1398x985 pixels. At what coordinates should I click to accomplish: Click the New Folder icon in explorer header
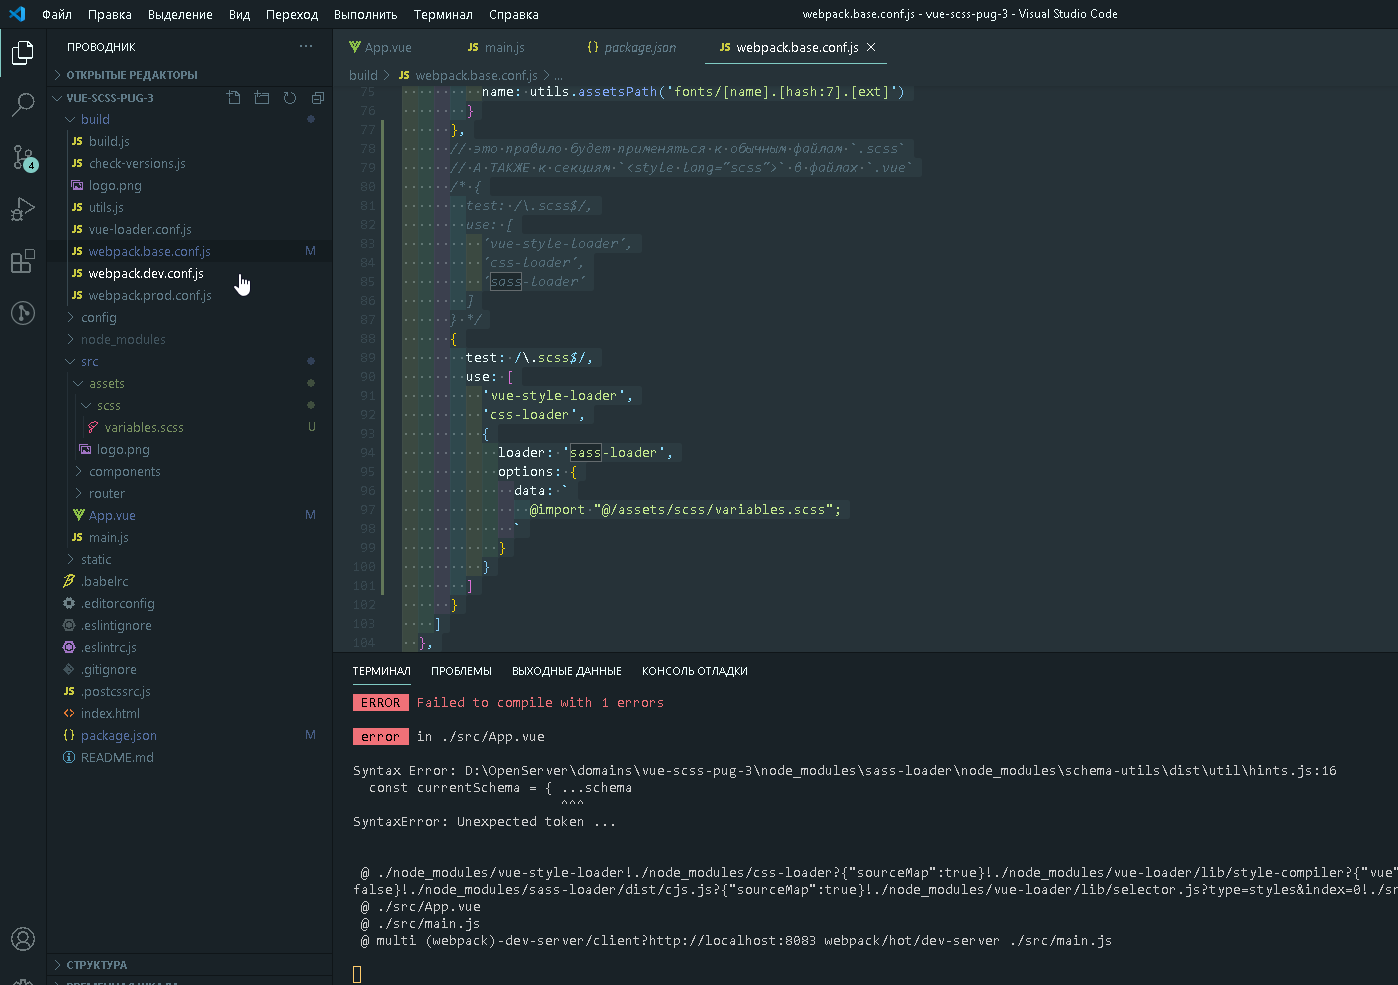tap(262, 98)
